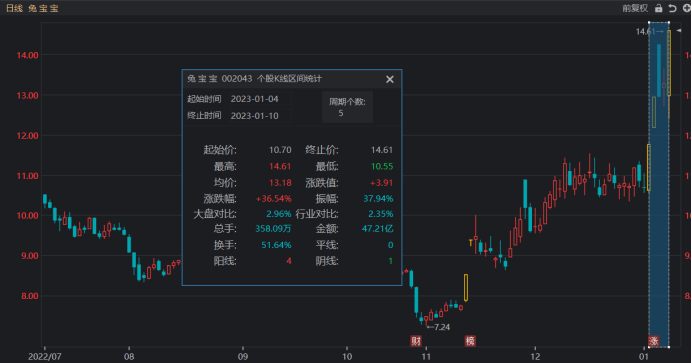Click the 起始价 value 10.70
This screenshot has width=692, height=363.
(x=280, y=150)
